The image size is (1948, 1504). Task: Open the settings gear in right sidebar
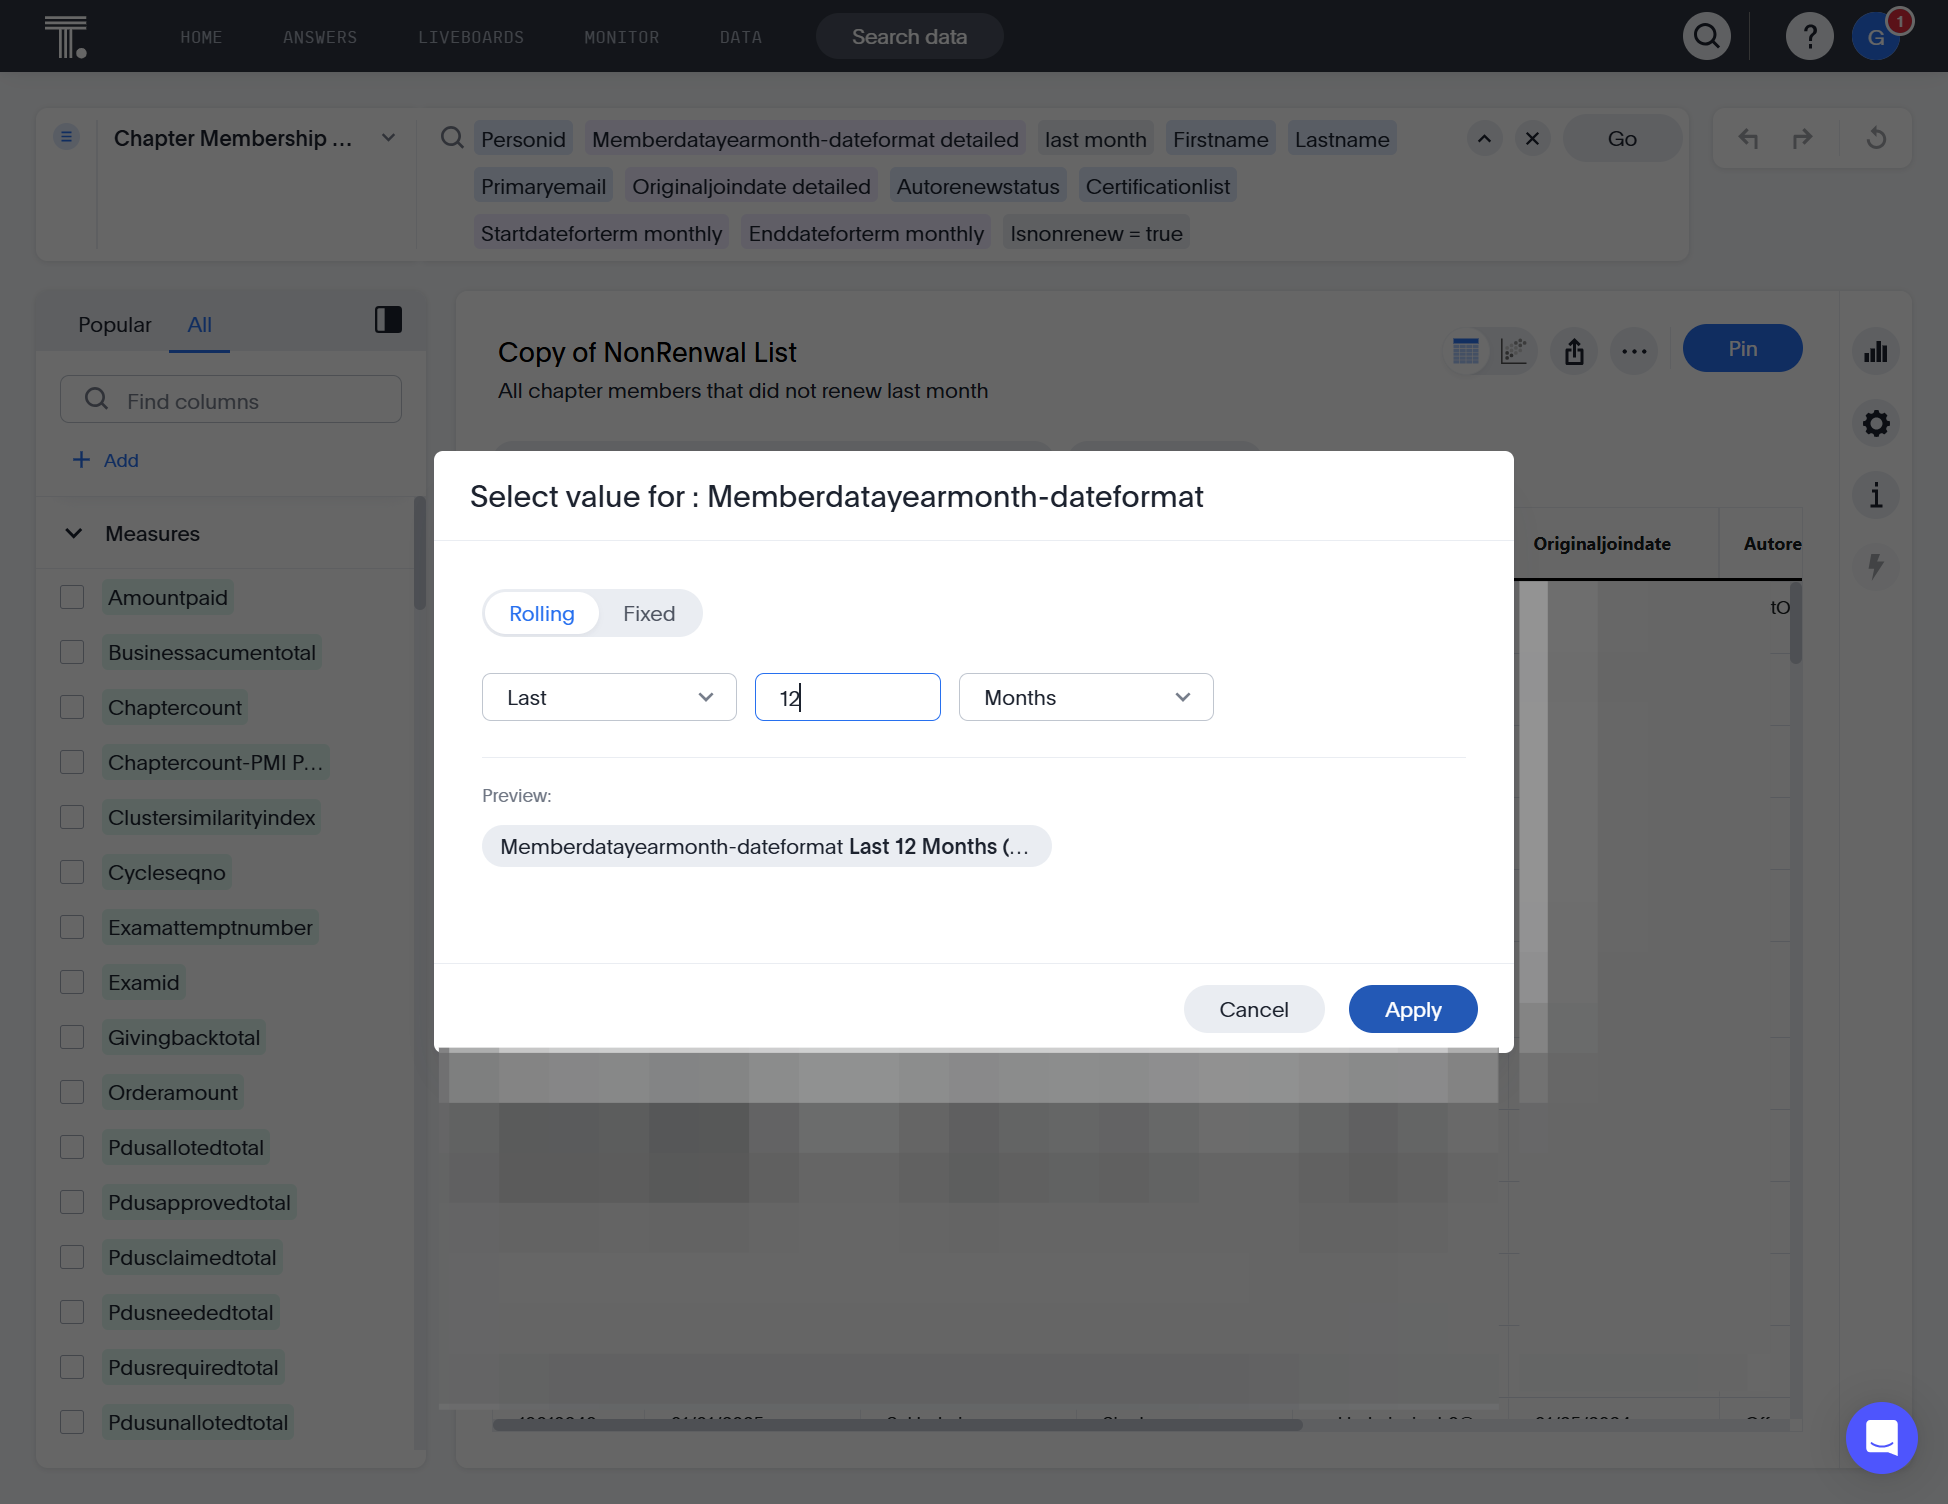pyautogui.click(x=1876, y=423)
